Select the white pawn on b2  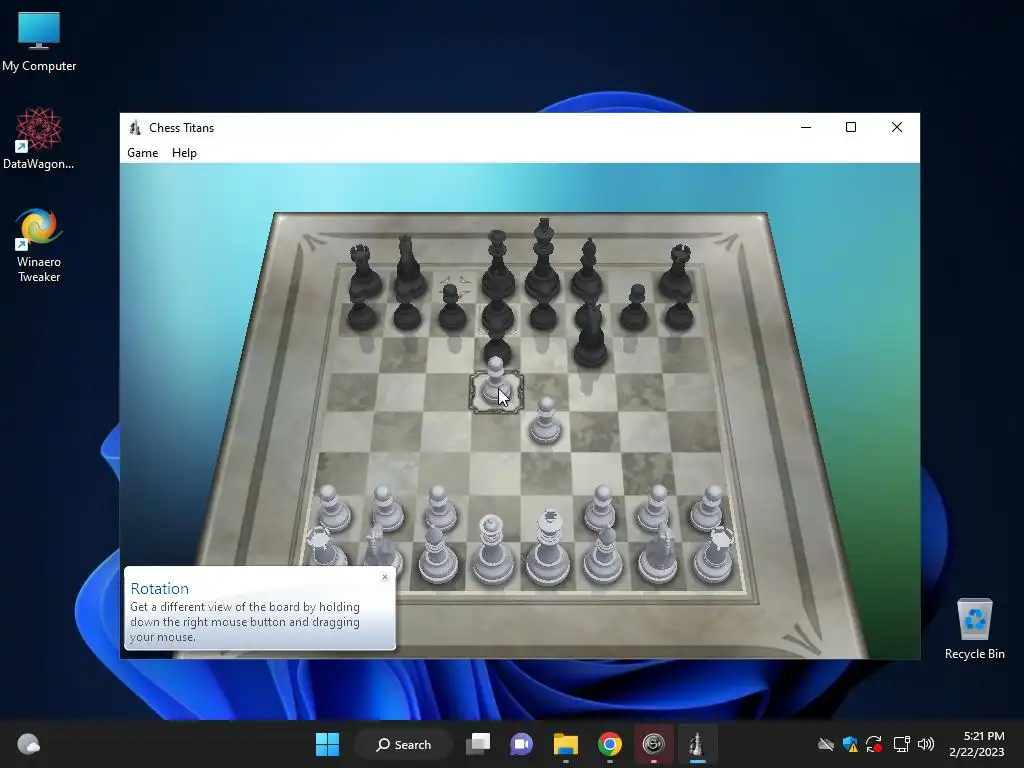(x=387, y=508)
